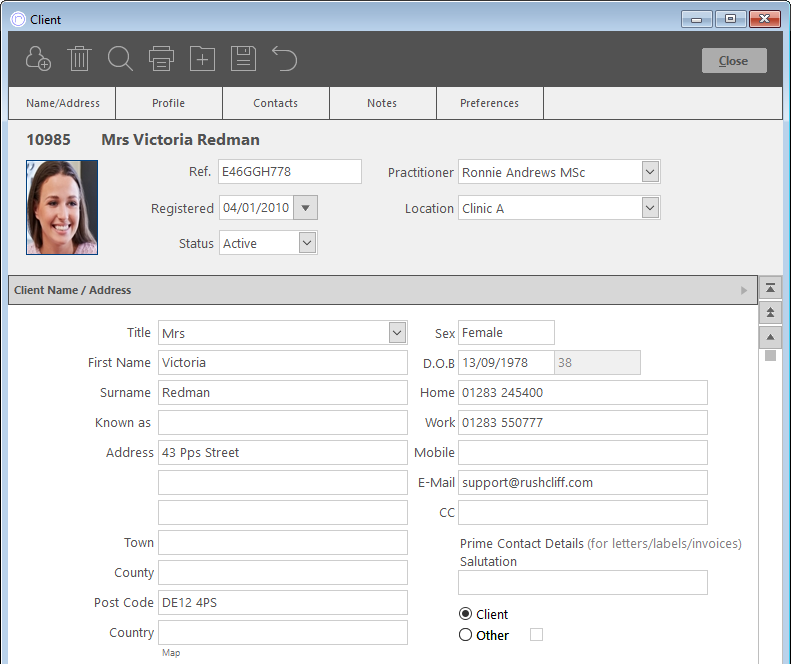Click the second empty Address line field
791x664 pixels.
click(x=282, y=483)
